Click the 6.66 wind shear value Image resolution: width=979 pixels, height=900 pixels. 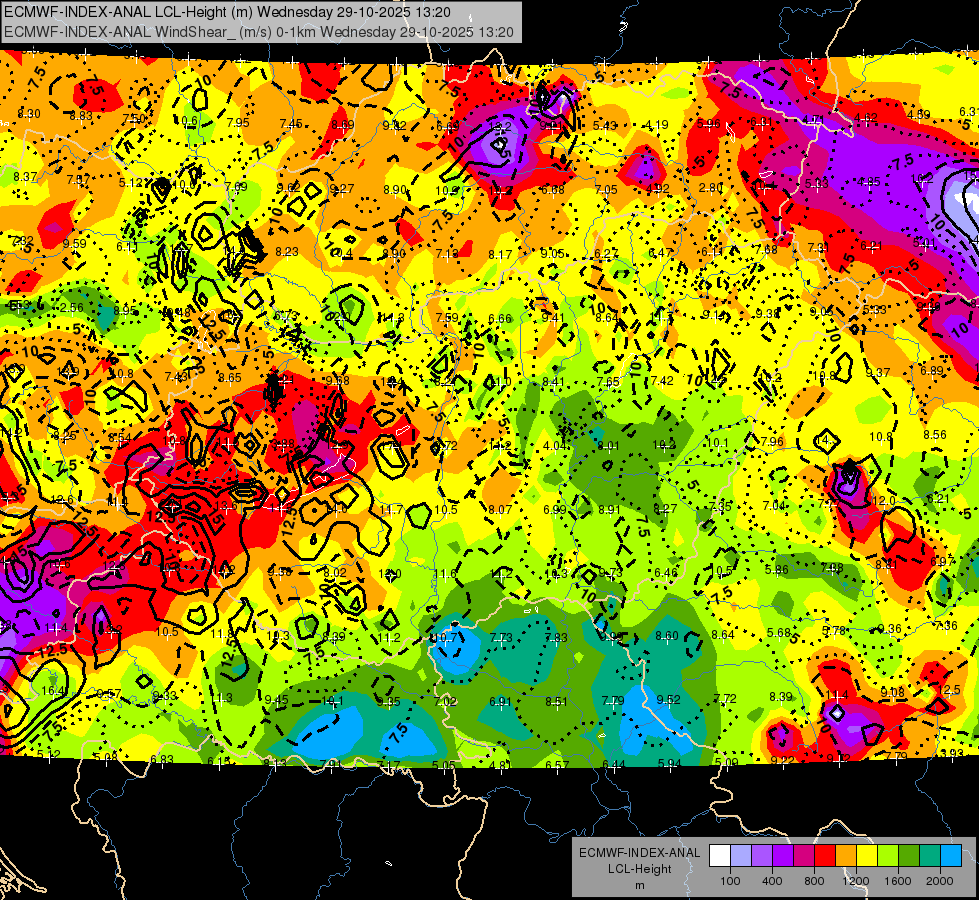(x=500, y=319)
